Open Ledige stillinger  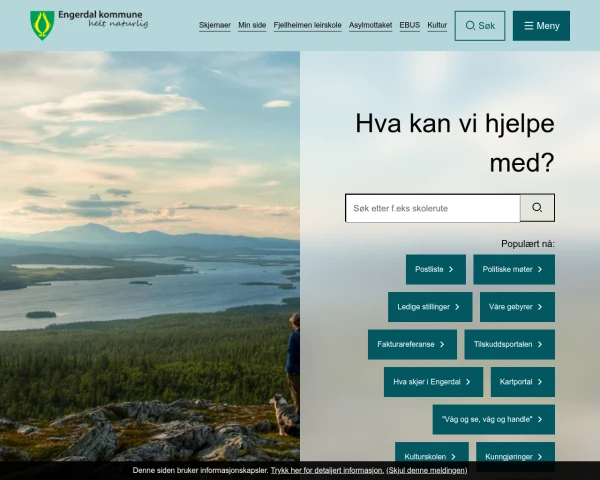[x=430, y=307]
